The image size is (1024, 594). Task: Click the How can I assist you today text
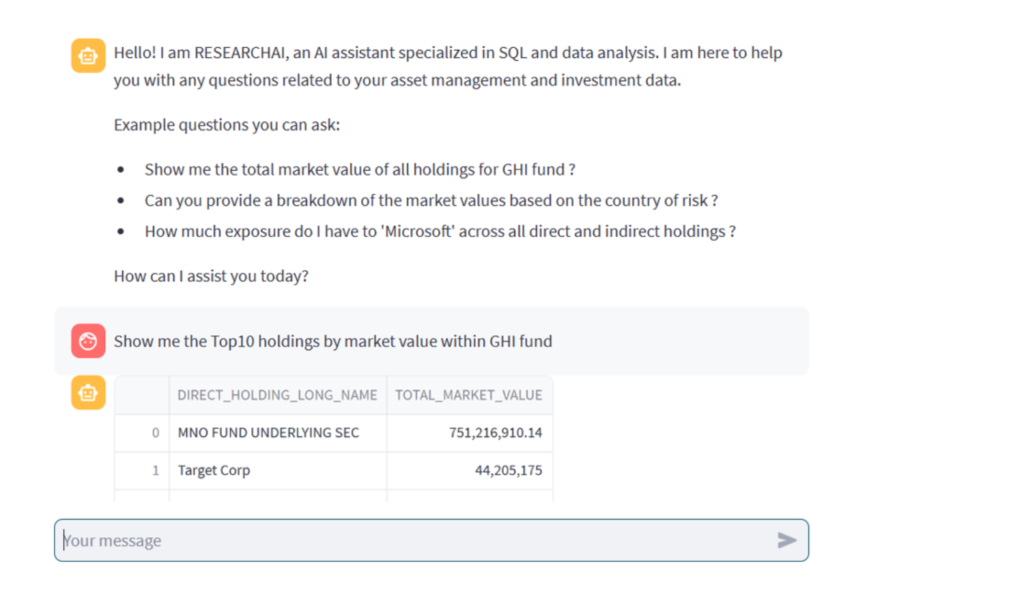point(211,276)
